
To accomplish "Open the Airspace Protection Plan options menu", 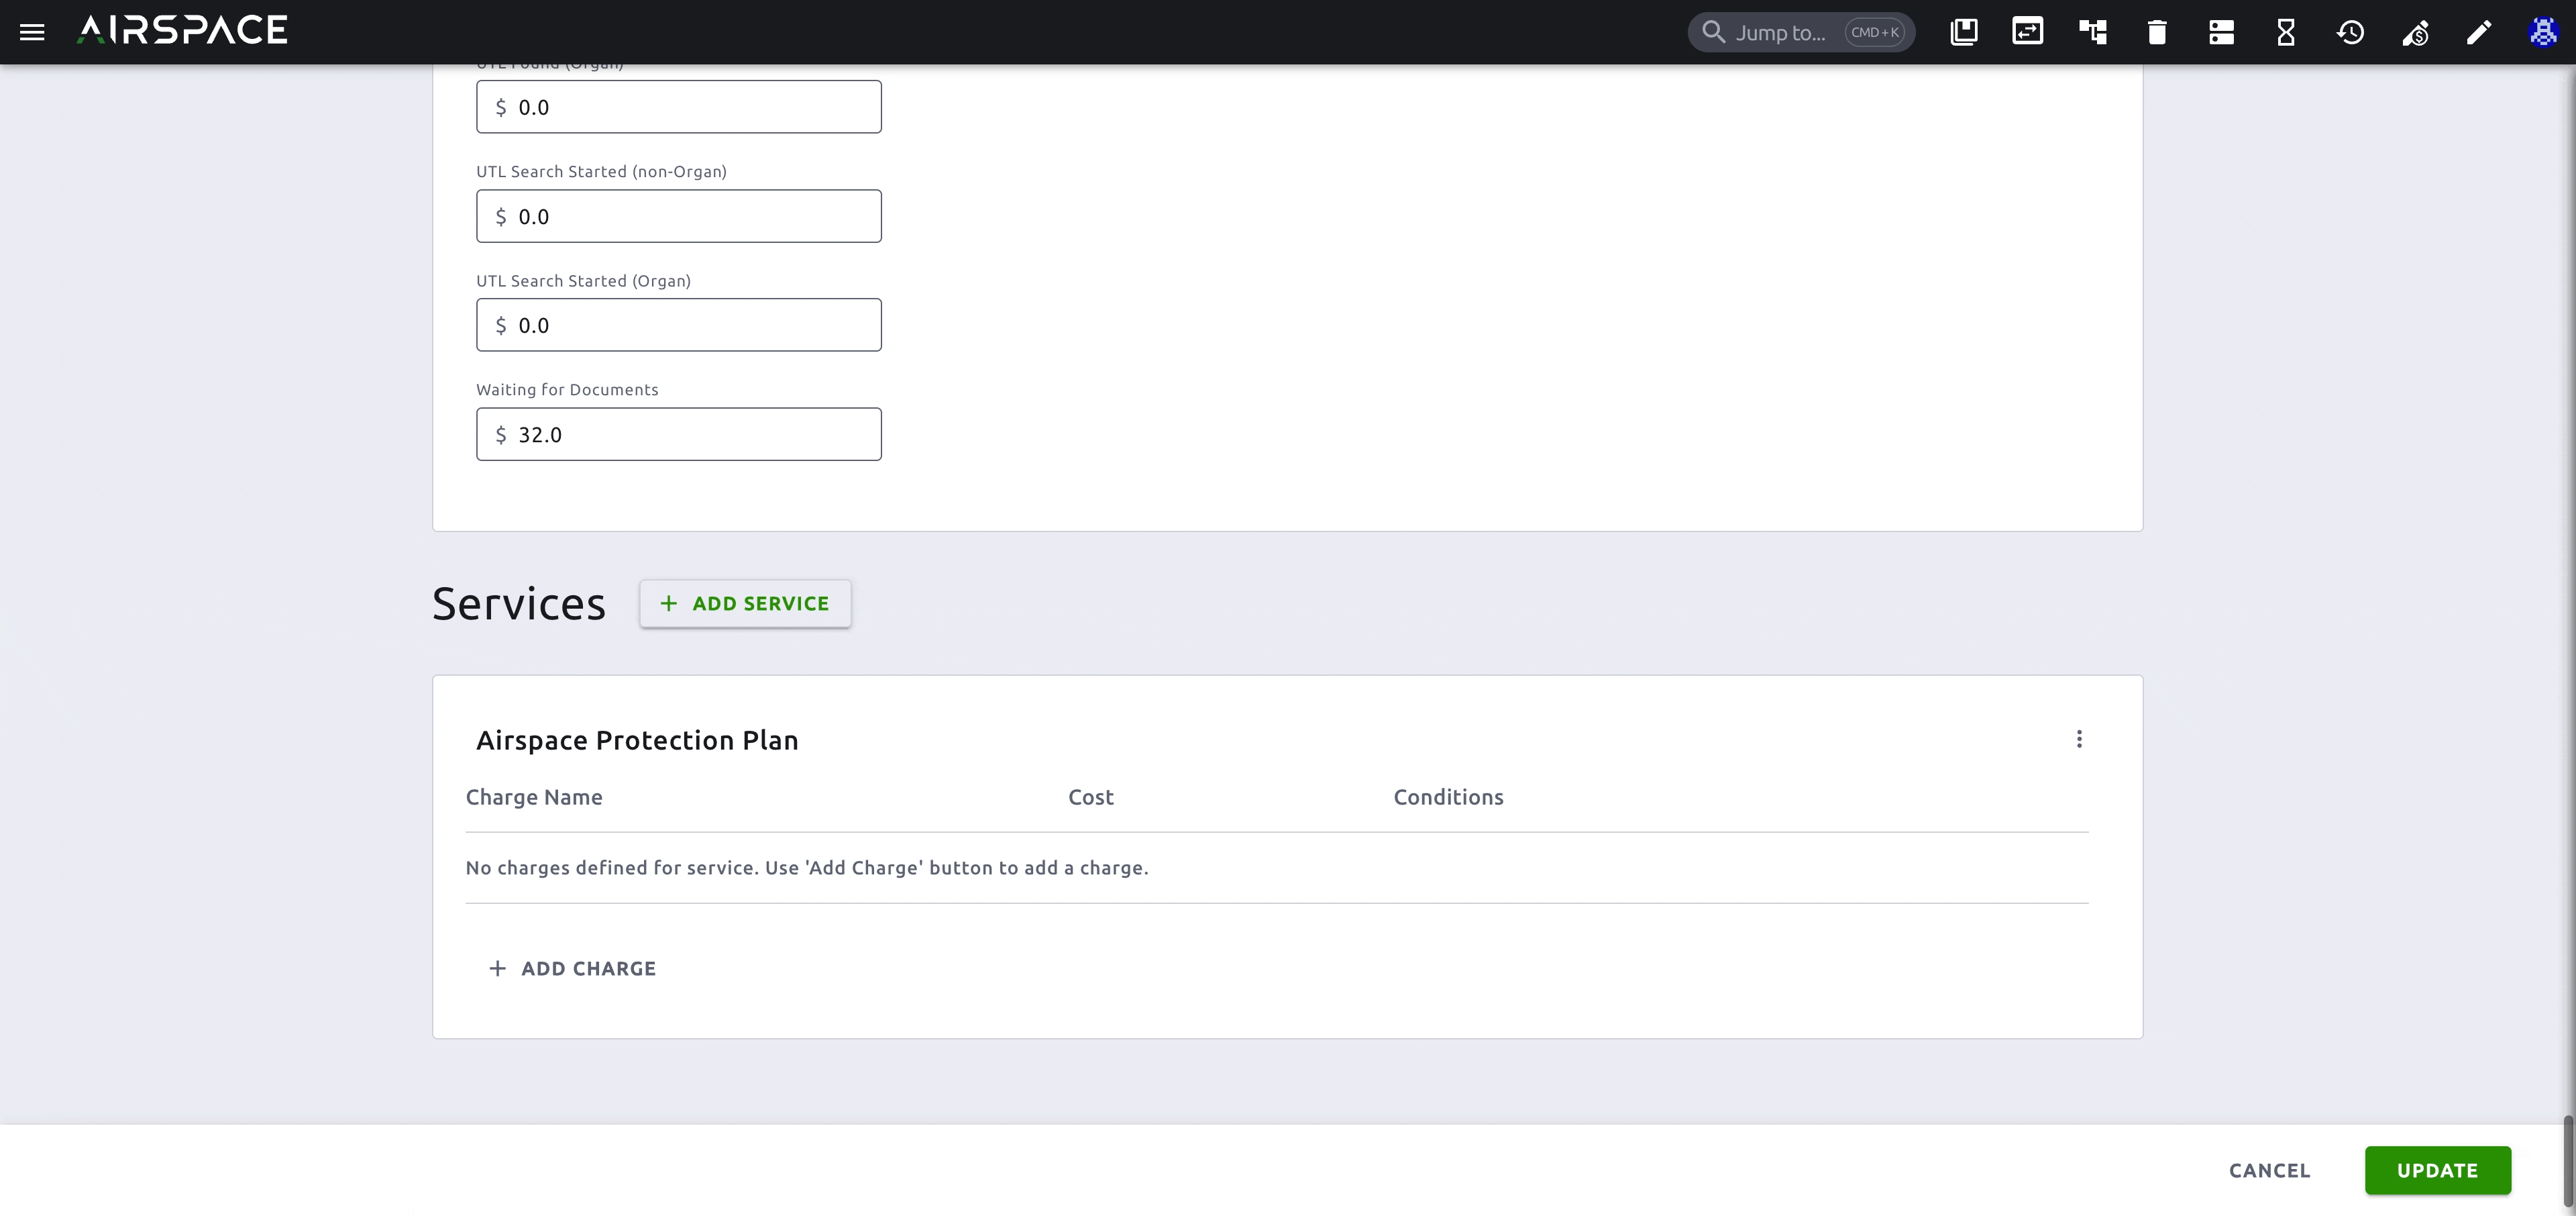I will (2079, 739).
